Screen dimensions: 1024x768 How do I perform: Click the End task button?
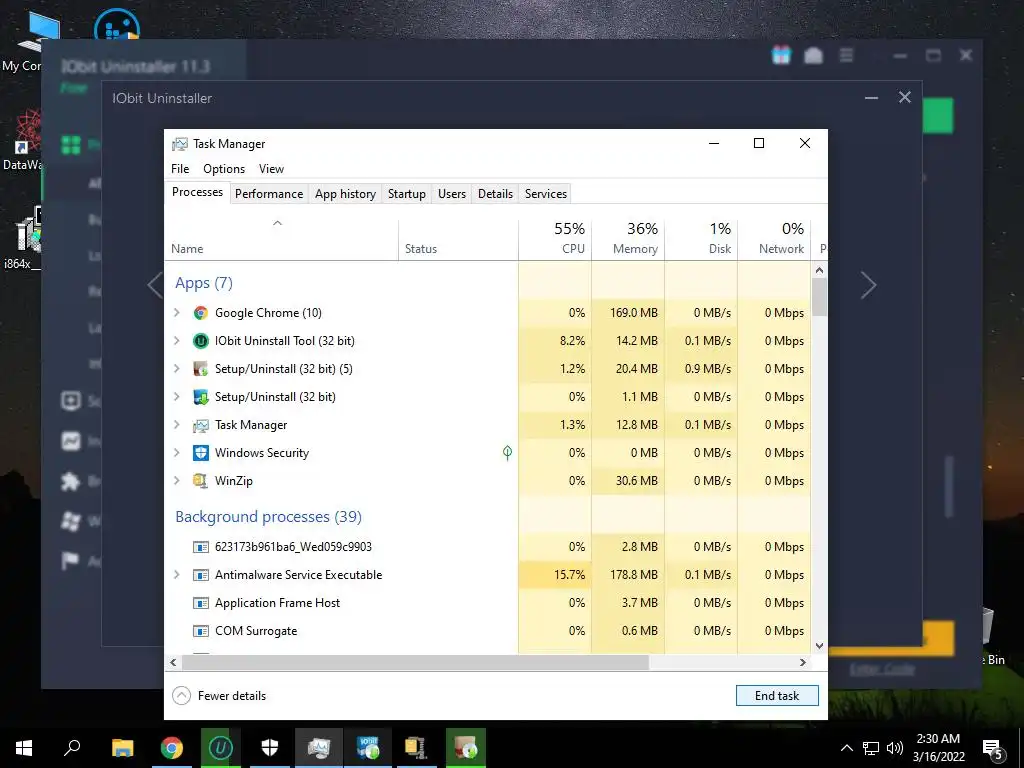777,696
